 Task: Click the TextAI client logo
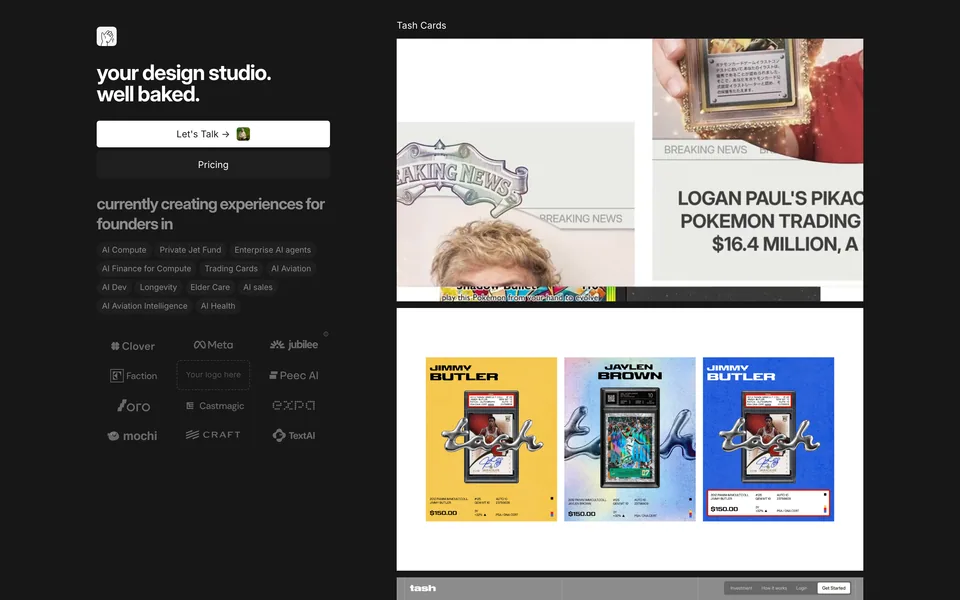click(x=294, y=435)
